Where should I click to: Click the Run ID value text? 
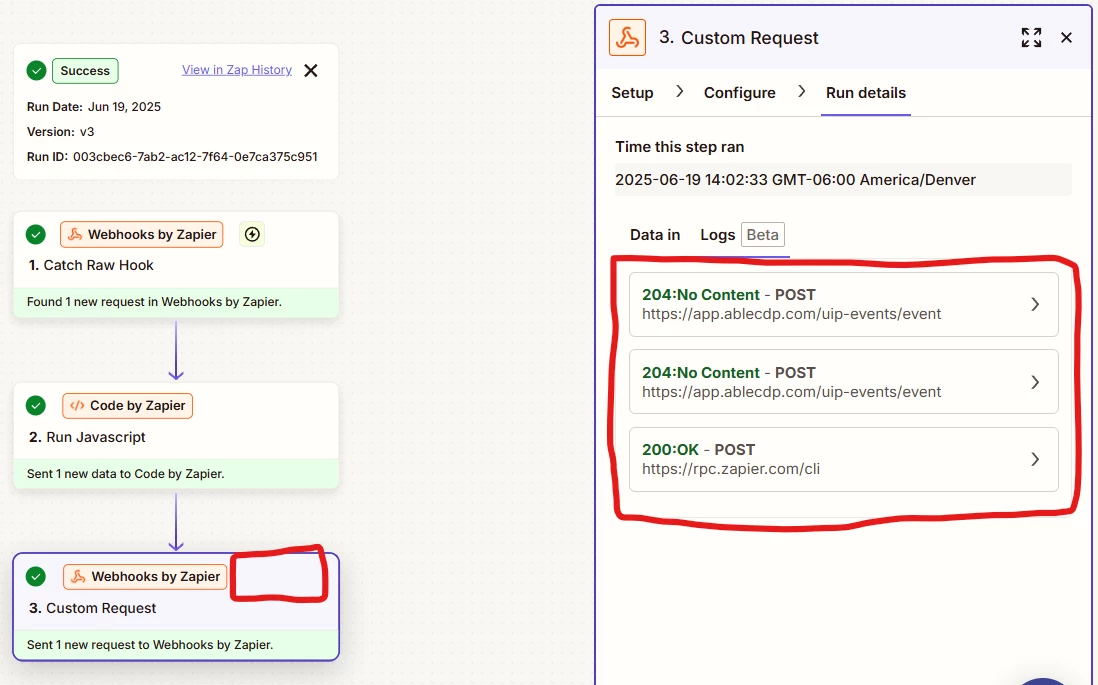click(x=195, y=157)
